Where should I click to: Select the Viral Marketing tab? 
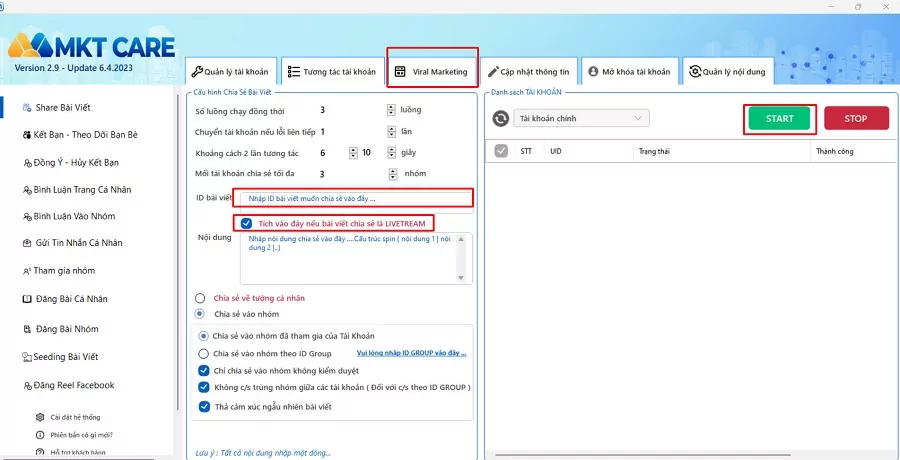(432, 71)
